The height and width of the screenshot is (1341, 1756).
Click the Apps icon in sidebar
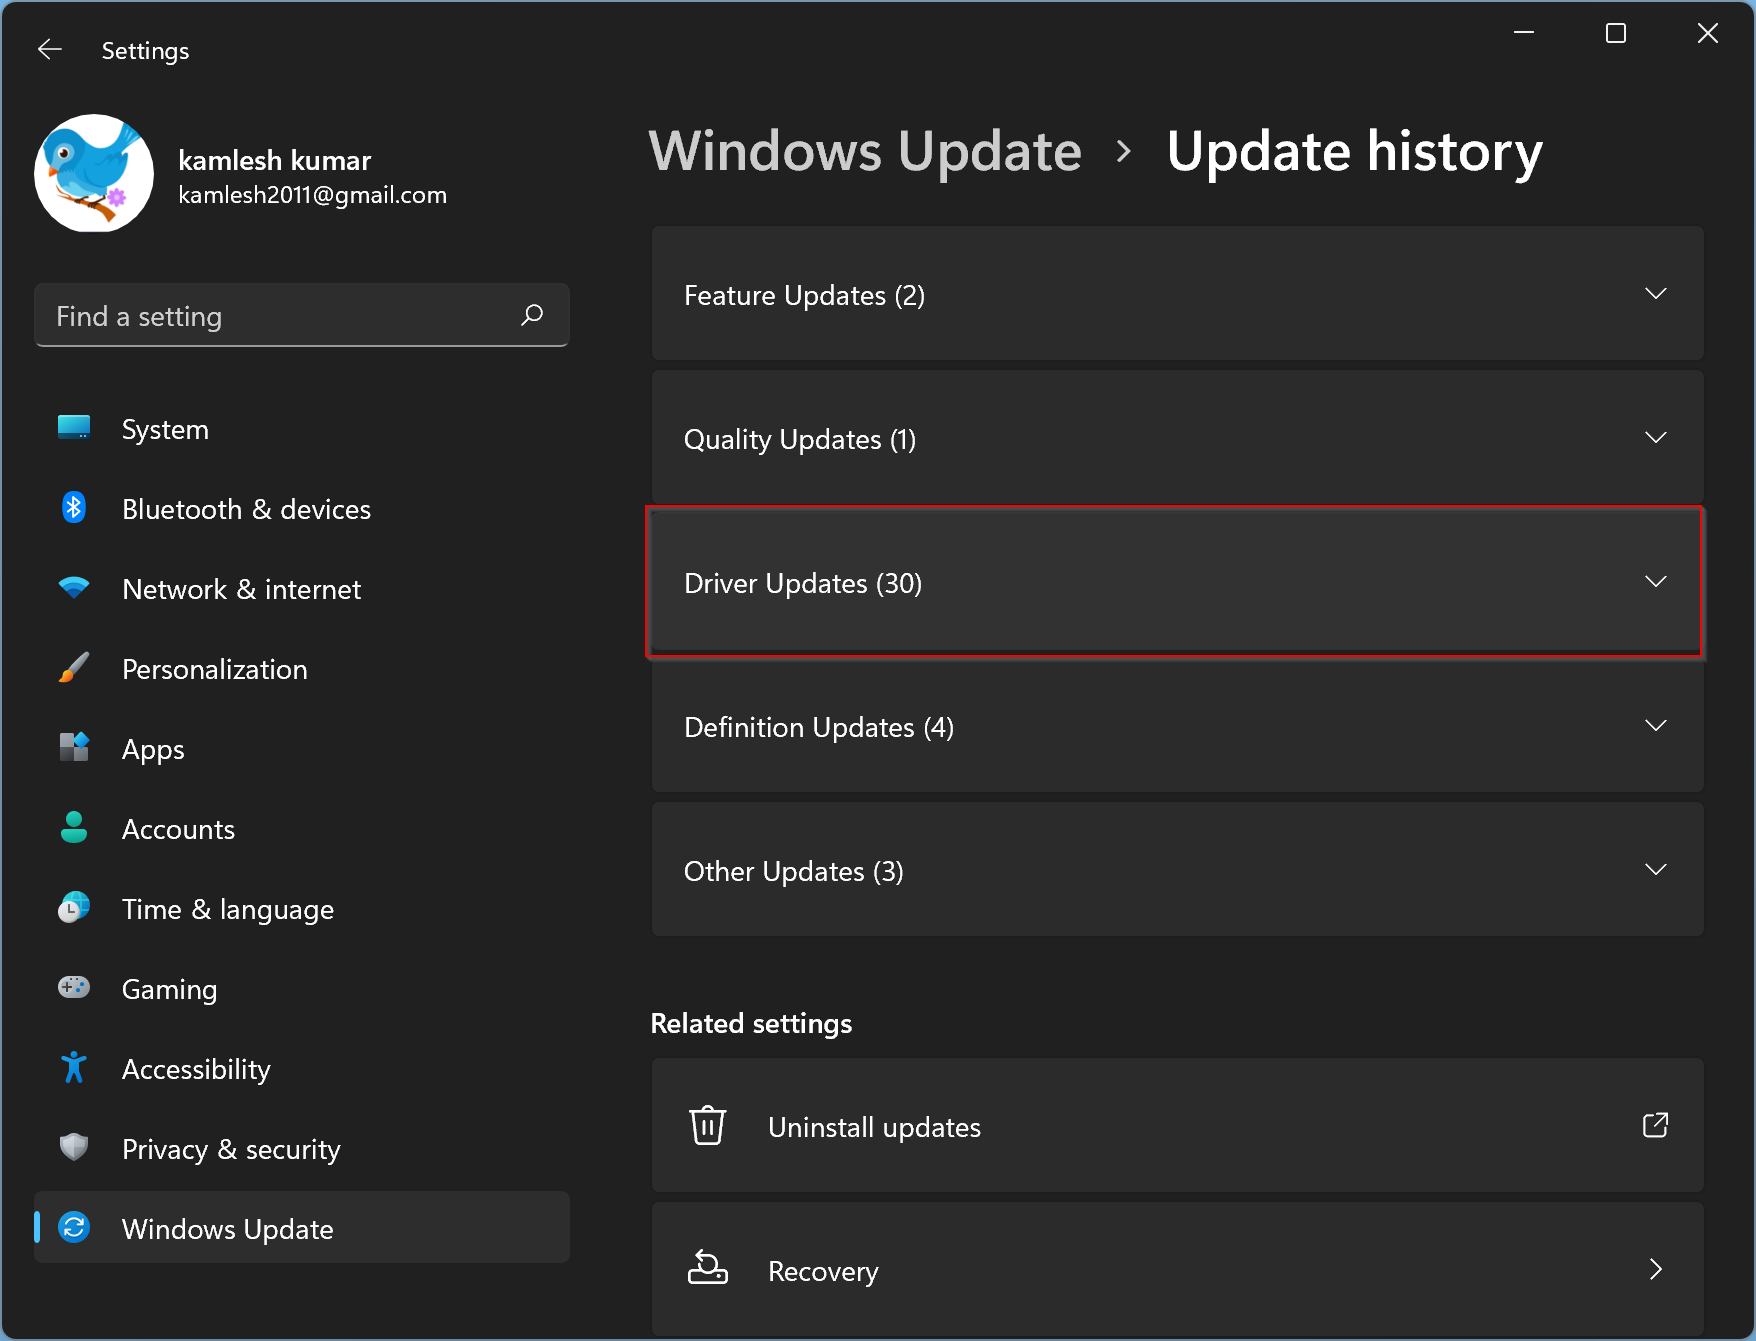74,748
